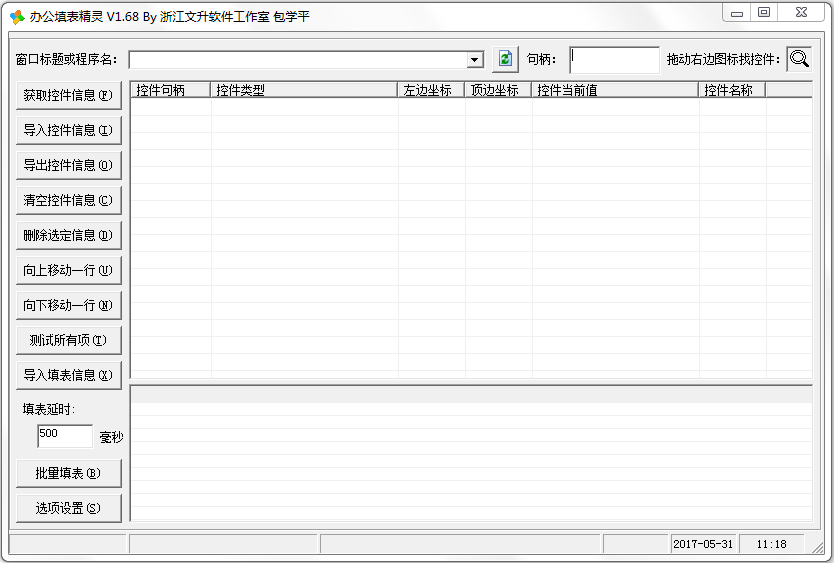
Task: Click the app logo in the title bar
Action: (16, 17)
